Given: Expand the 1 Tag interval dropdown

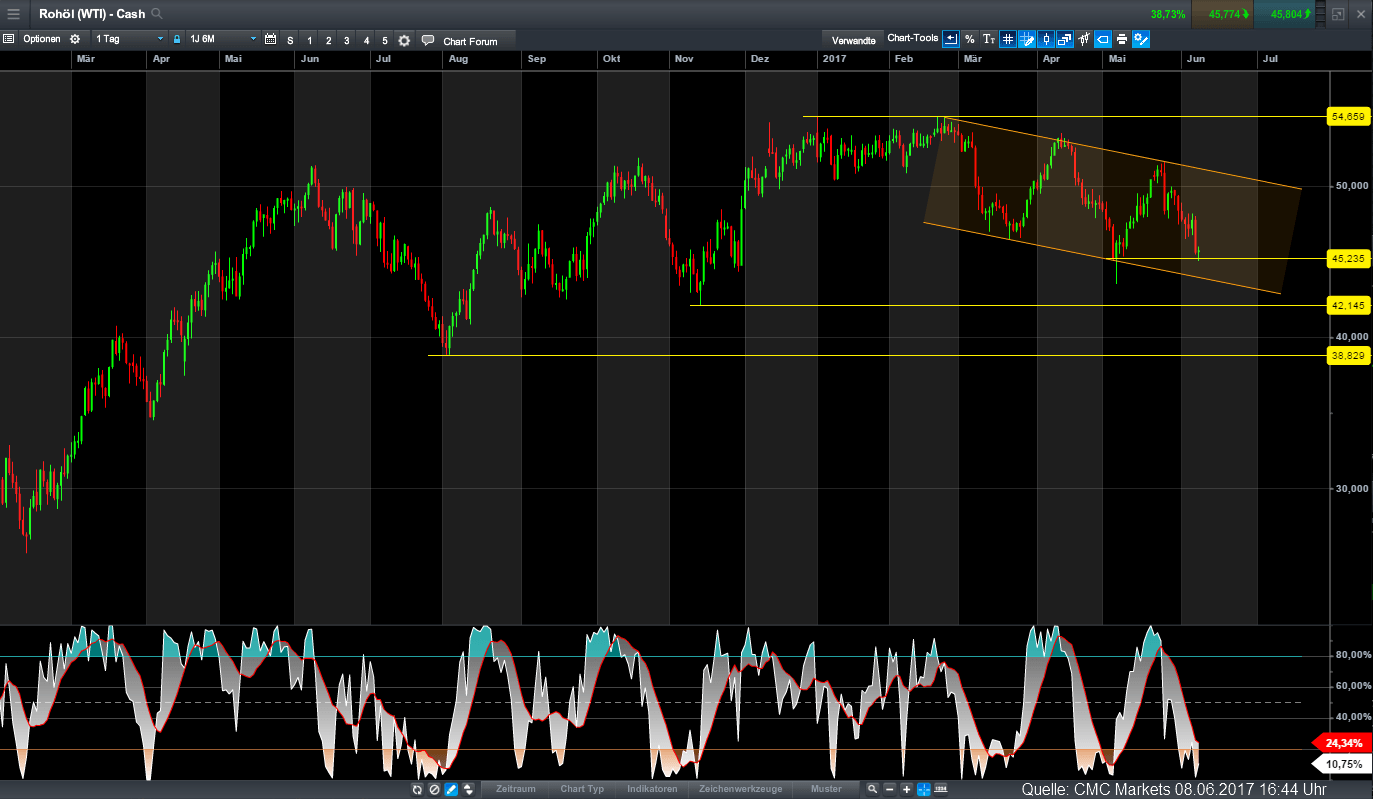Looking at the screenshot, I should click(129, 39).
